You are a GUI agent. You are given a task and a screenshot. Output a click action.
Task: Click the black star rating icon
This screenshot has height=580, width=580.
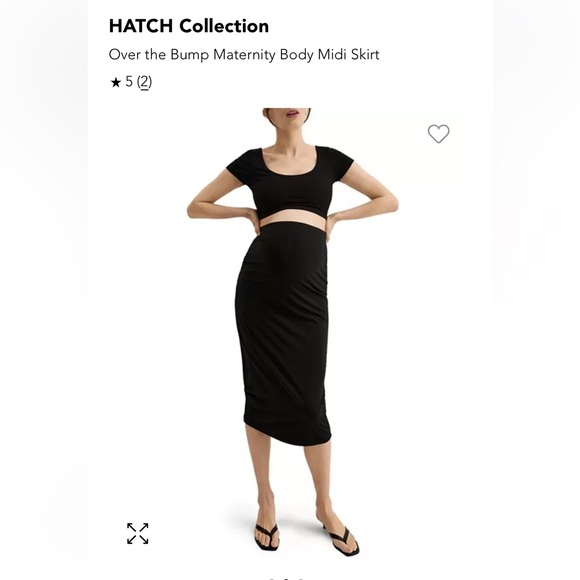click(116, 82)
